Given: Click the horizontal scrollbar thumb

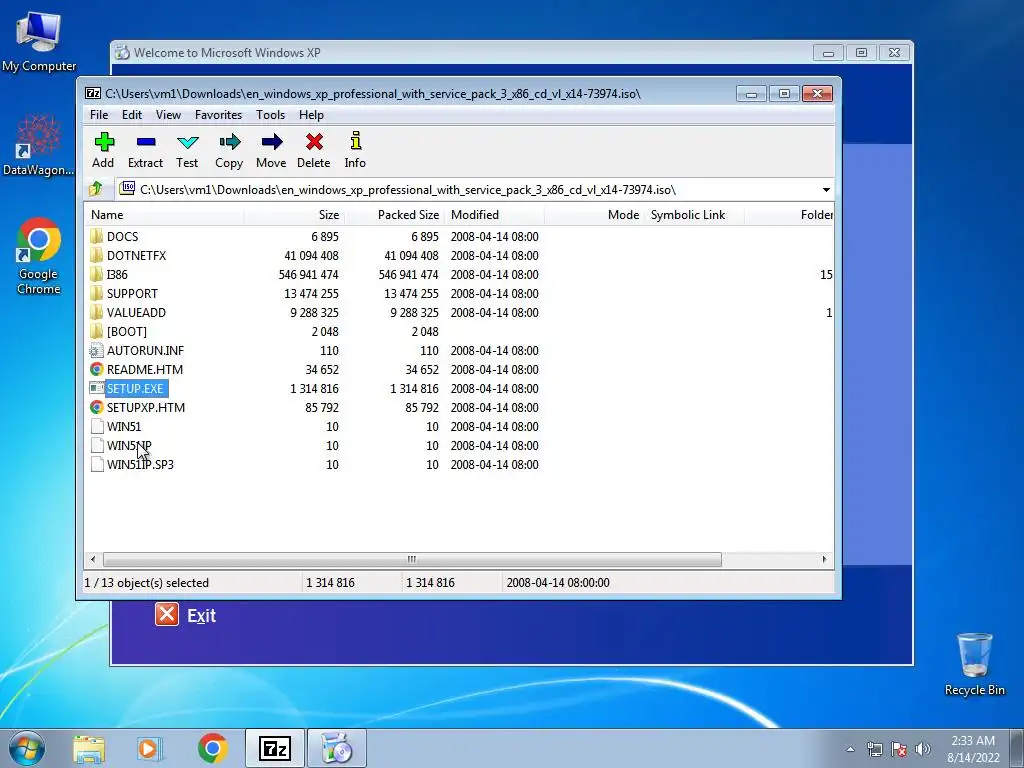Looking at the screenshot, I should tap(412, 559).
